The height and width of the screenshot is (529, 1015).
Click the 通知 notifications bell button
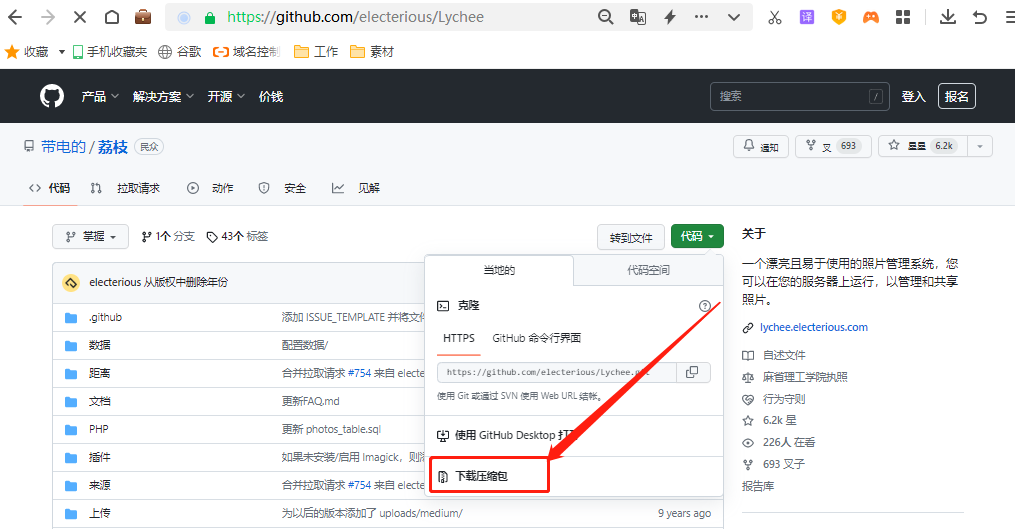click(761, 146)
